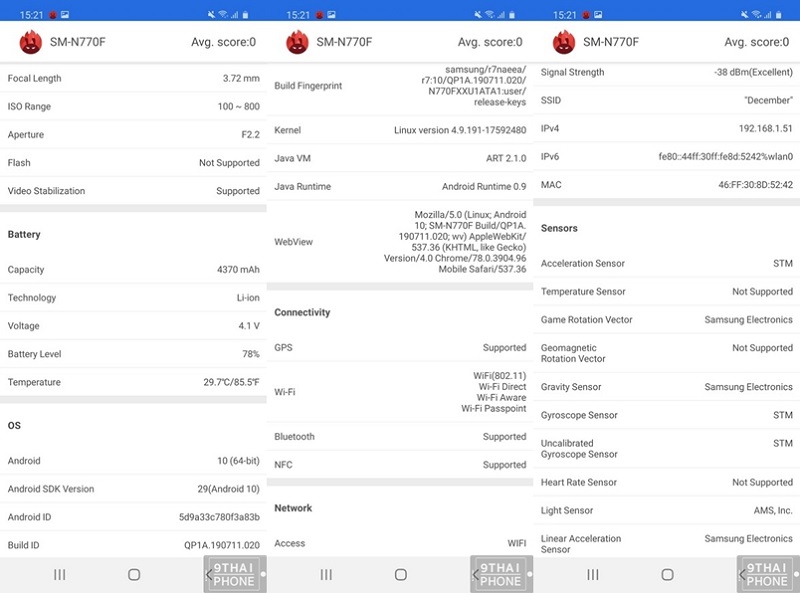This screenshot has width=800, height=593.
Task: Open recent apps below the Sensors screen
Action: 592,575
